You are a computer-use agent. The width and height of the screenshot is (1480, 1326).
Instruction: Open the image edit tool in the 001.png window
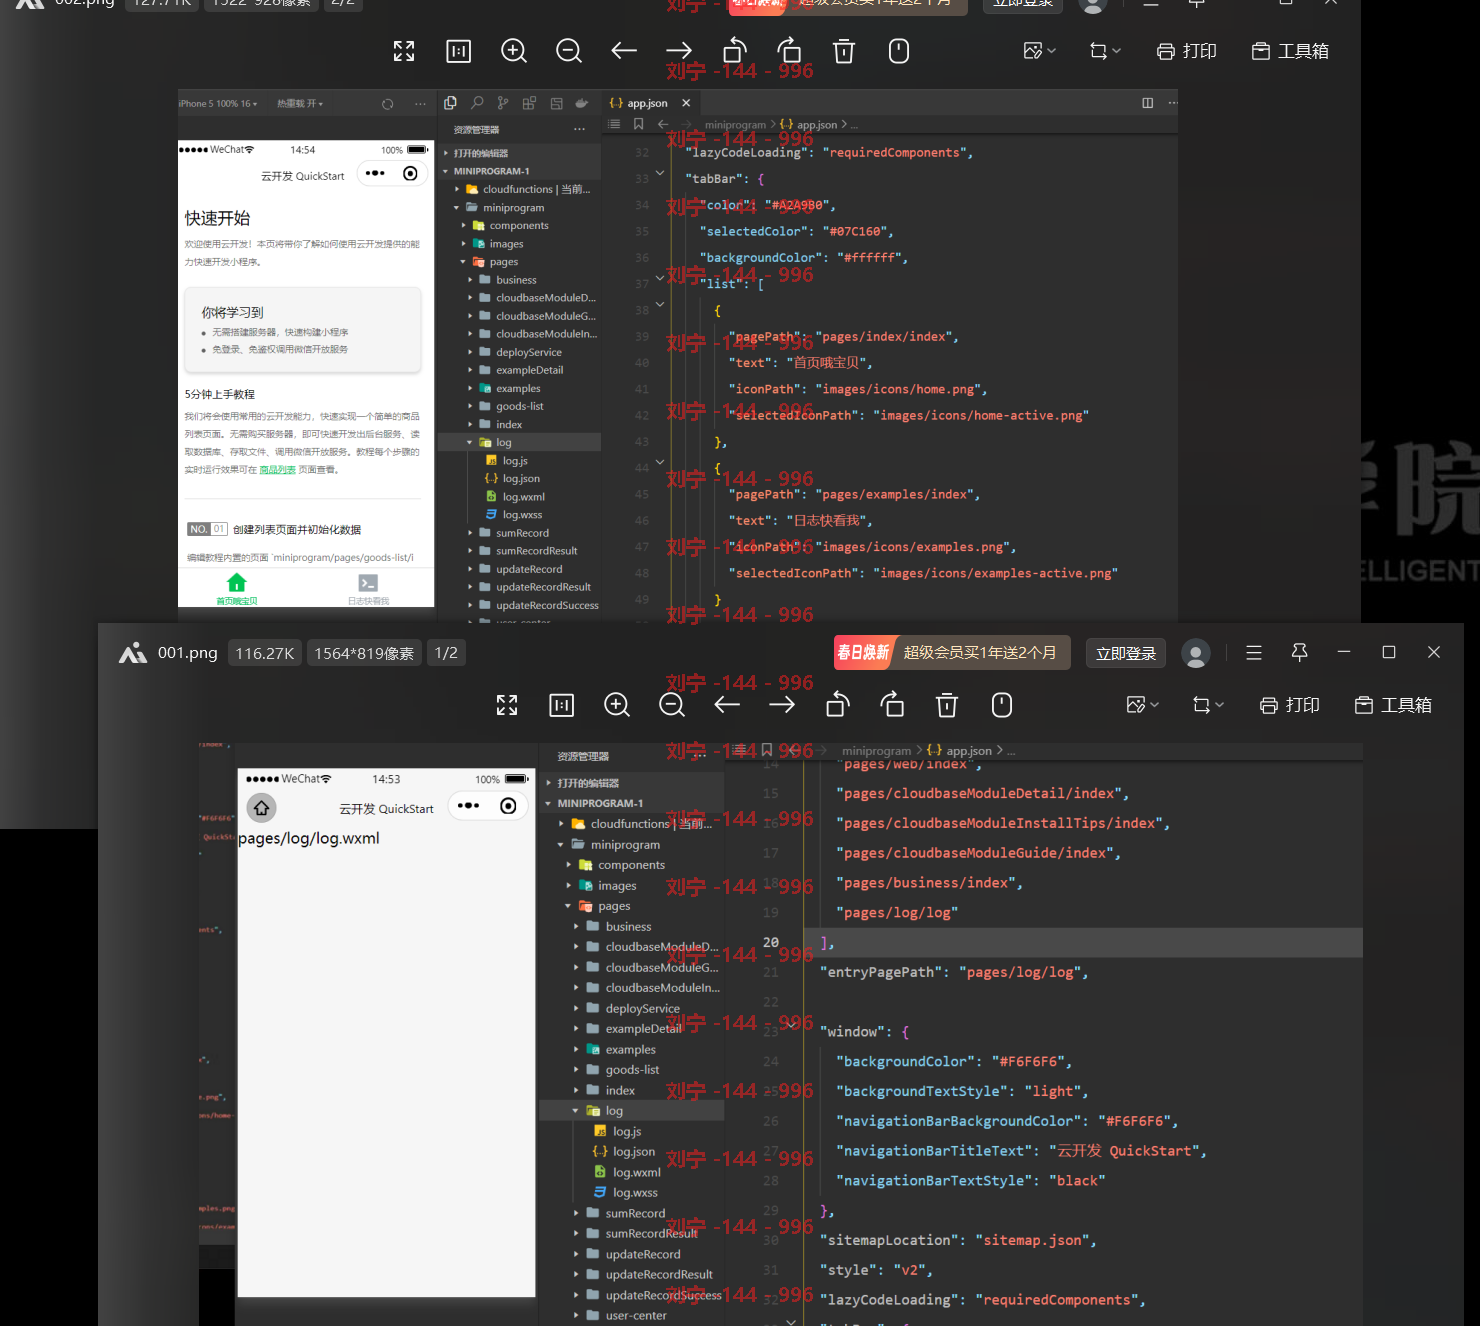click(x=1136, y=705)
